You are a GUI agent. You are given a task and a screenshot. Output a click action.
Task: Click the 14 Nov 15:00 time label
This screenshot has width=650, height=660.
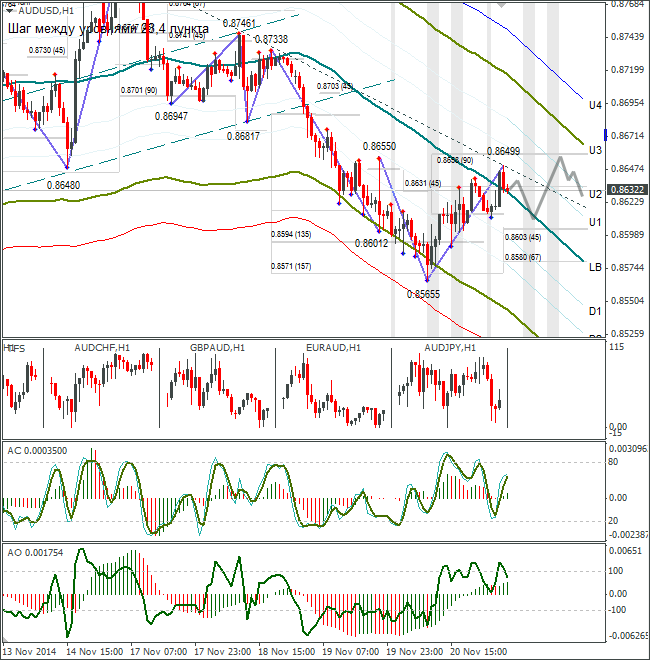[x=95, y=652]
